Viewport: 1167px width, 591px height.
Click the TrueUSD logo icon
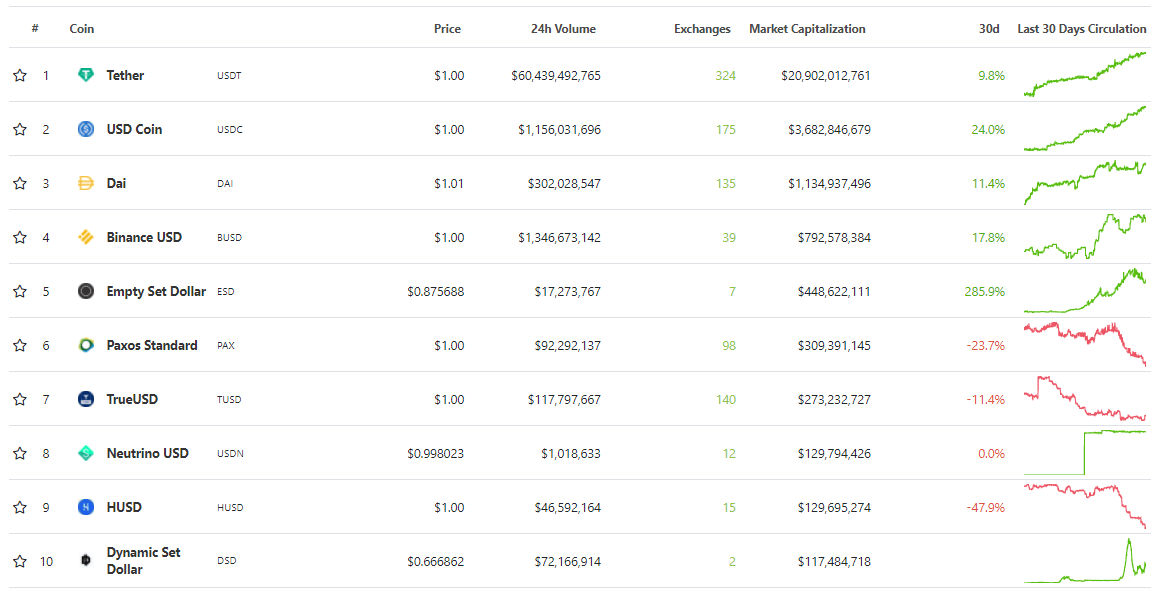click(x=86, y=399)
